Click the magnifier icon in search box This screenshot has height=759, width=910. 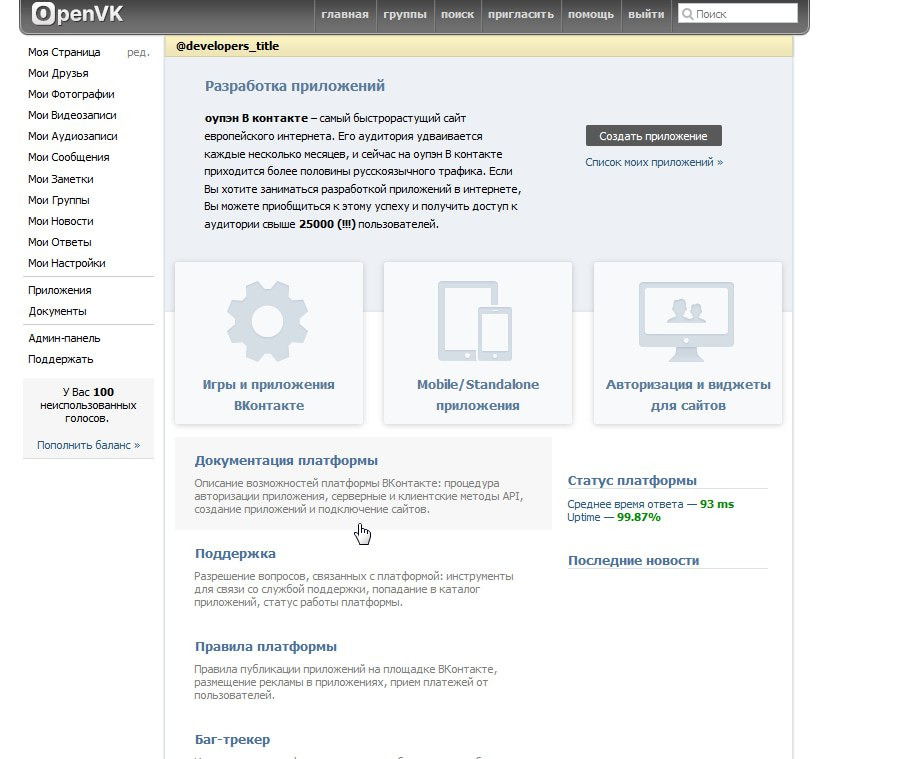point(687,14)
